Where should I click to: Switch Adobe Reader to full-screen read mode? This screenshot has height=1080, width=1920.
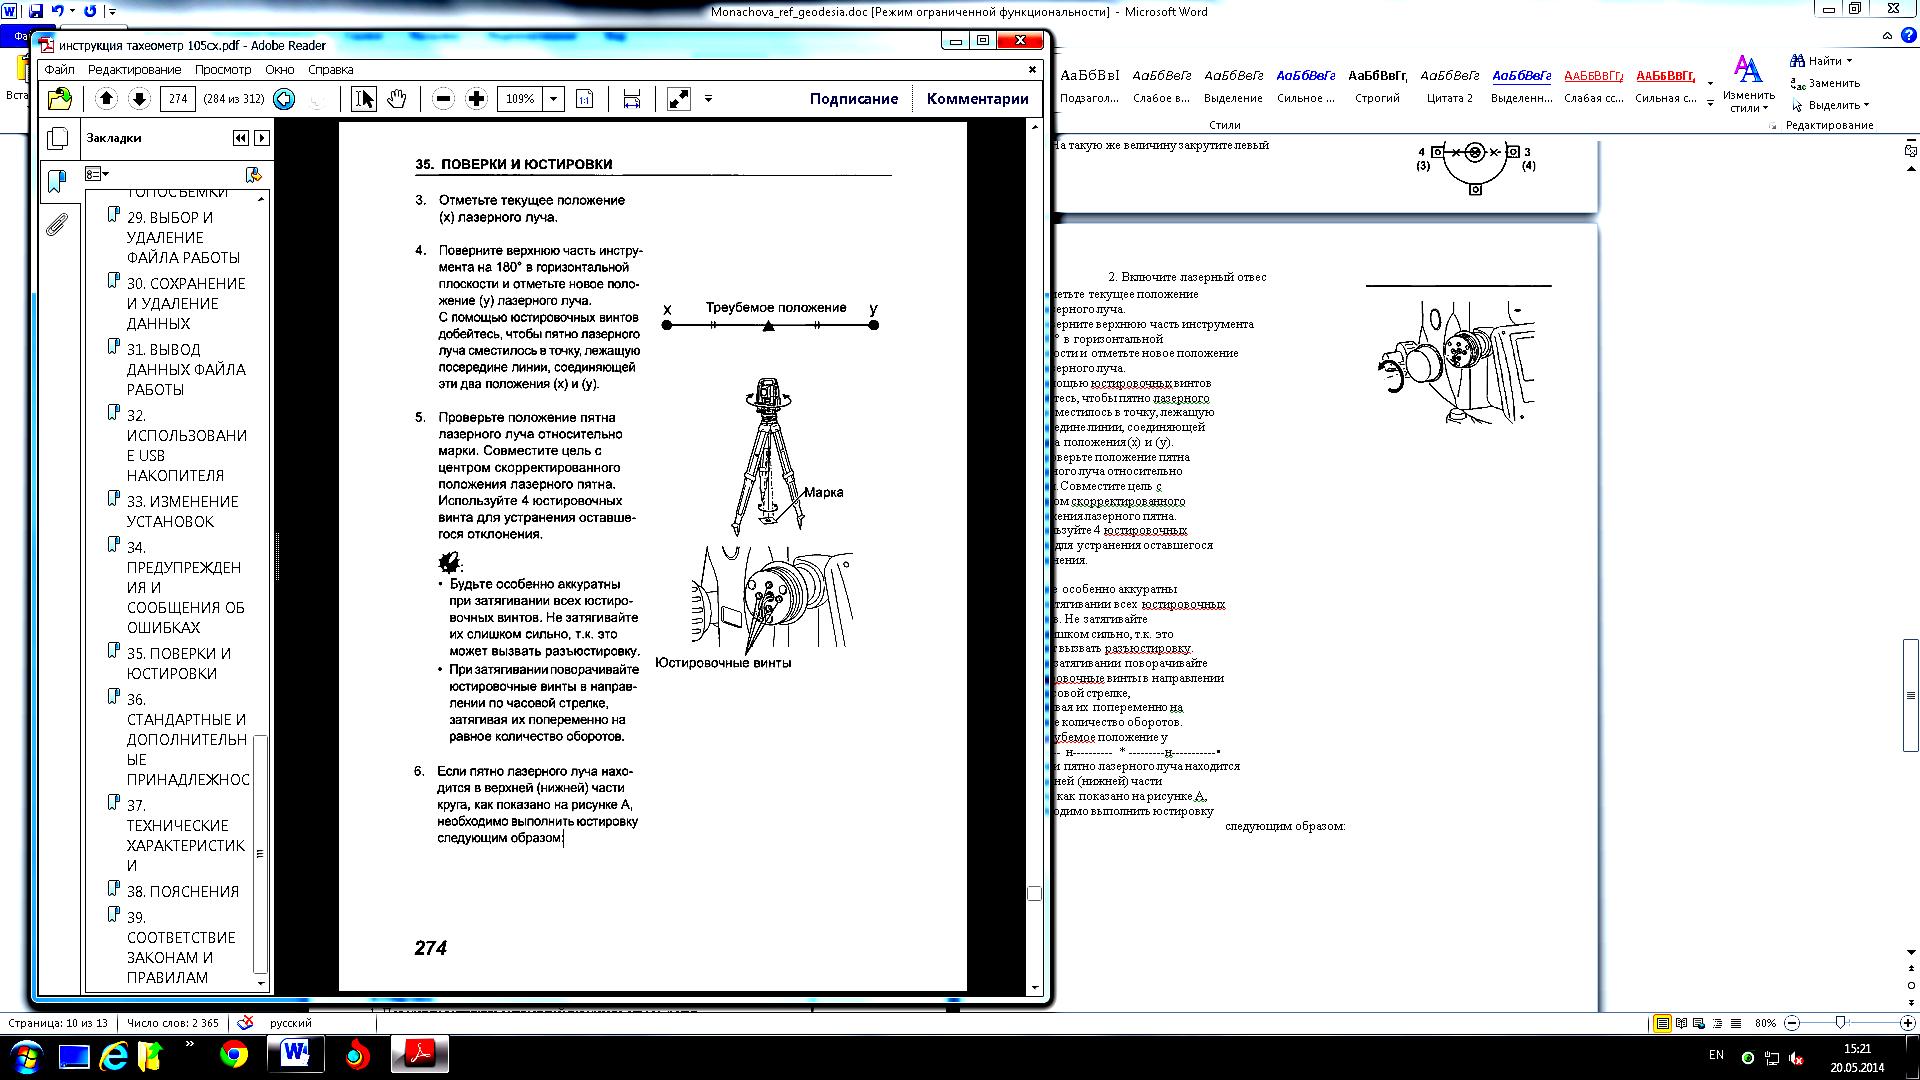[x=678, y=98]
